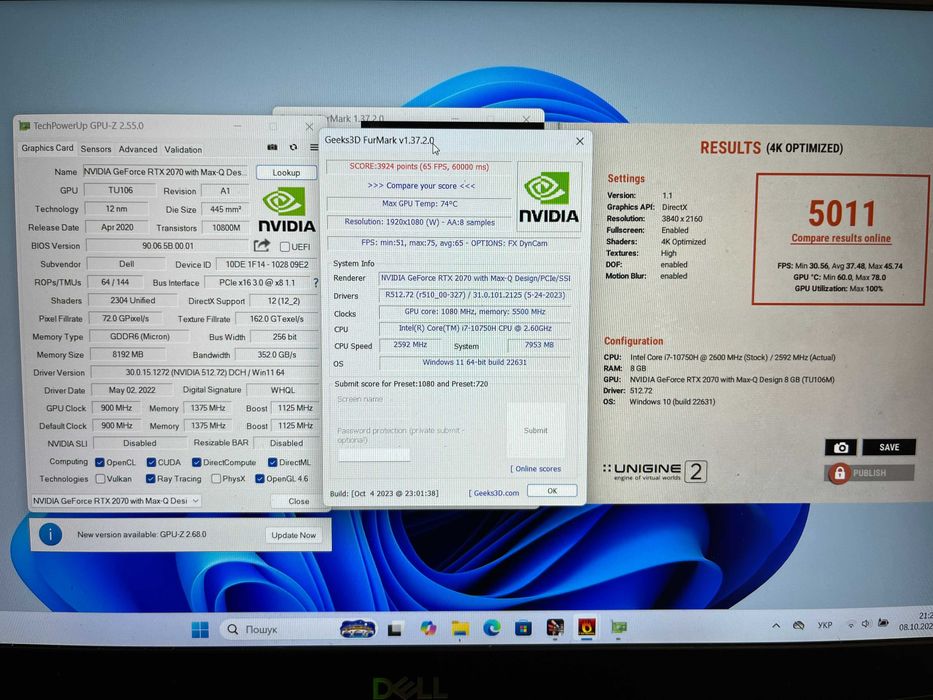Toggle PhysX checkbox
This screenshot has height=700, width=933.
(216, 479)
